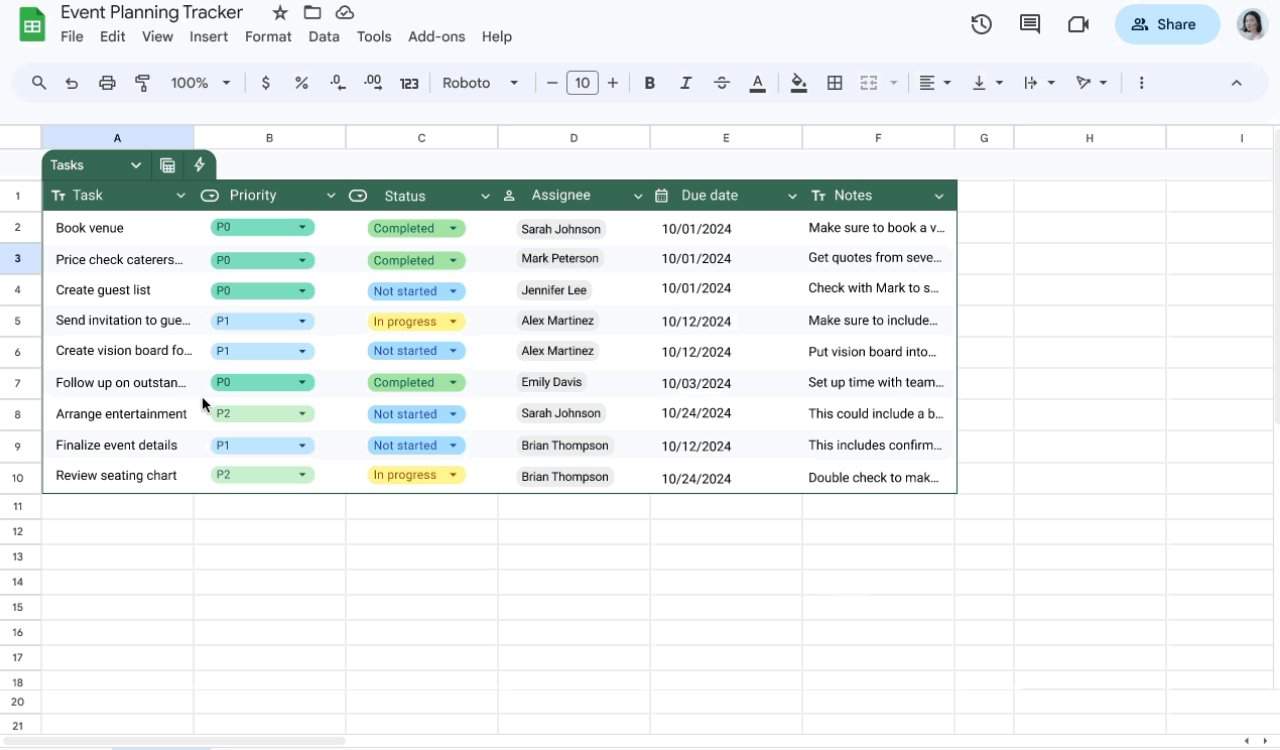Open the Edit menu
The height and width of the screenshot is (750, 1280).
[112, 36]
